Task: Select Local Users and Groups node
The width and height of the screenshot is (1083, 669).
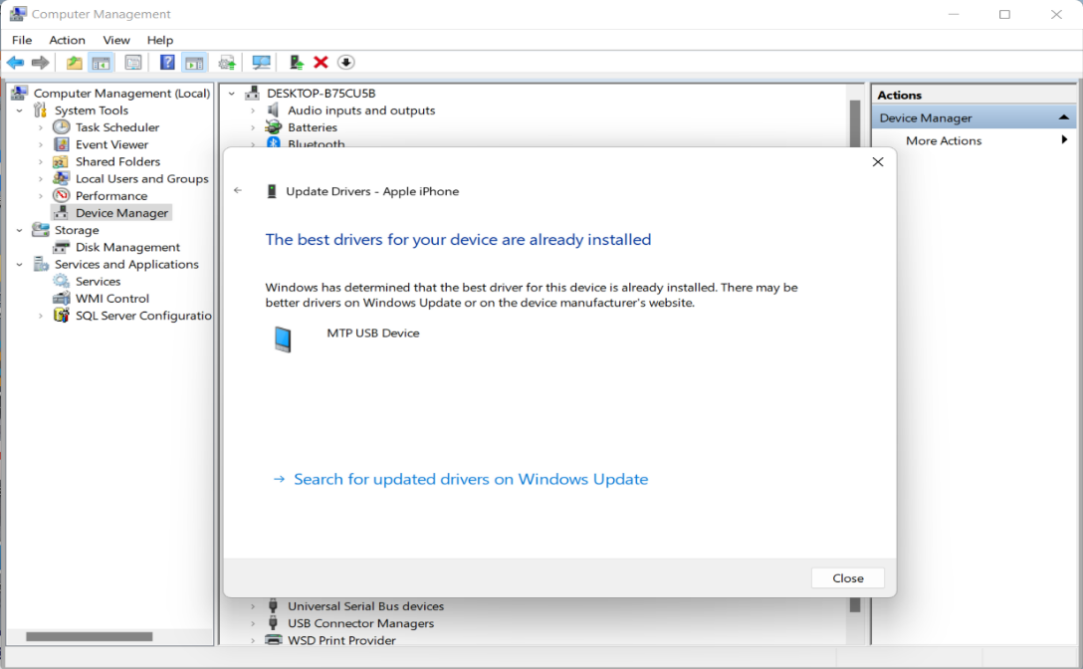Action: [x=142, y=179]
